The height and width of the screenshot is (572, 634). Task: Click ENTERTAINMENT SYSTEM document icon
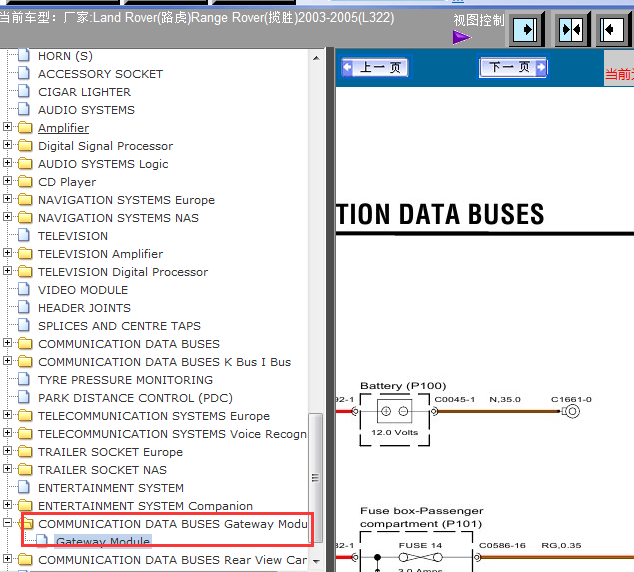point(24,488)
